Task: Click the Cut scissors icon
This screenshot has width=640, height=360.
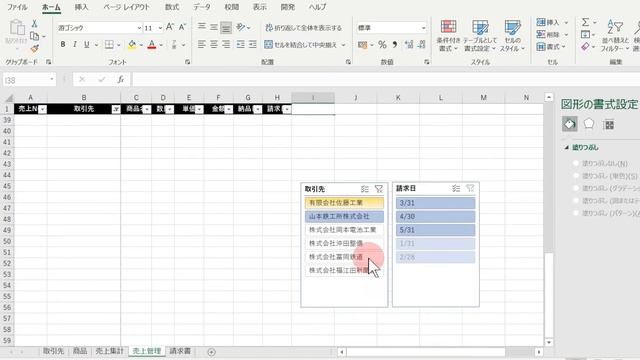Action: pos(35,24)
